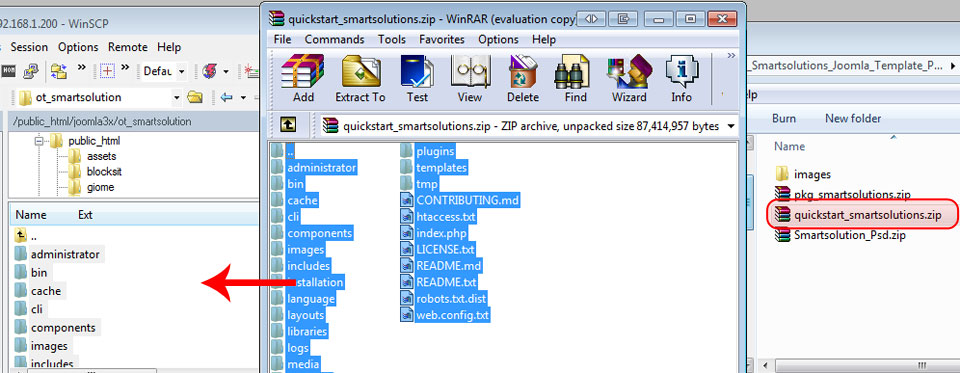Open WinRAR Tools menu

point(392,39)
